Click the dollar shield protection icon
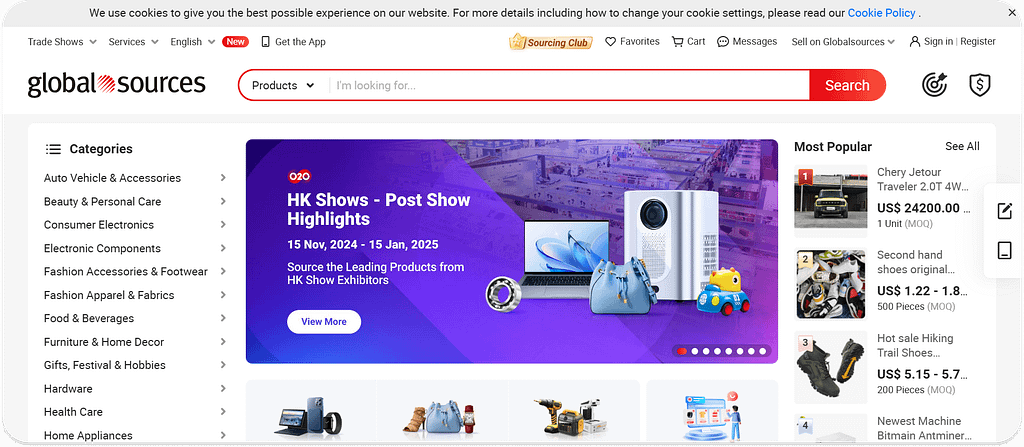The image size is (1024, 447). 980,85
